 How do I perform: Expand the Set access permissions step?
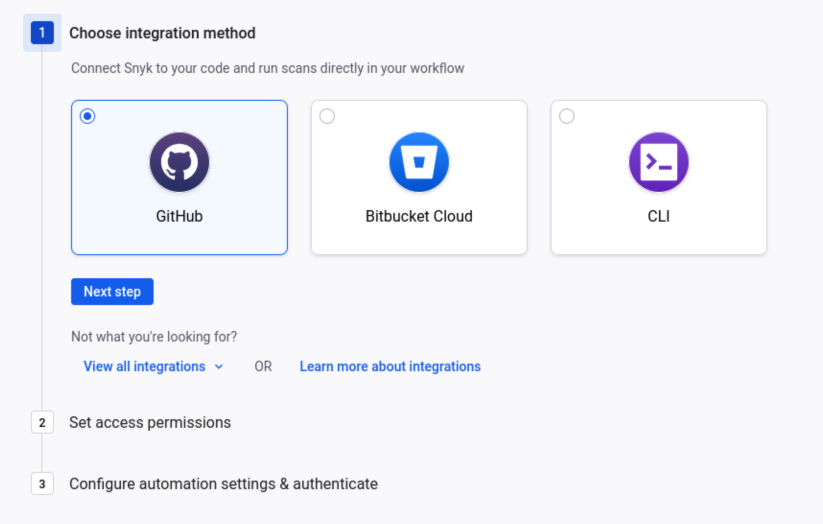pos(150,423)
